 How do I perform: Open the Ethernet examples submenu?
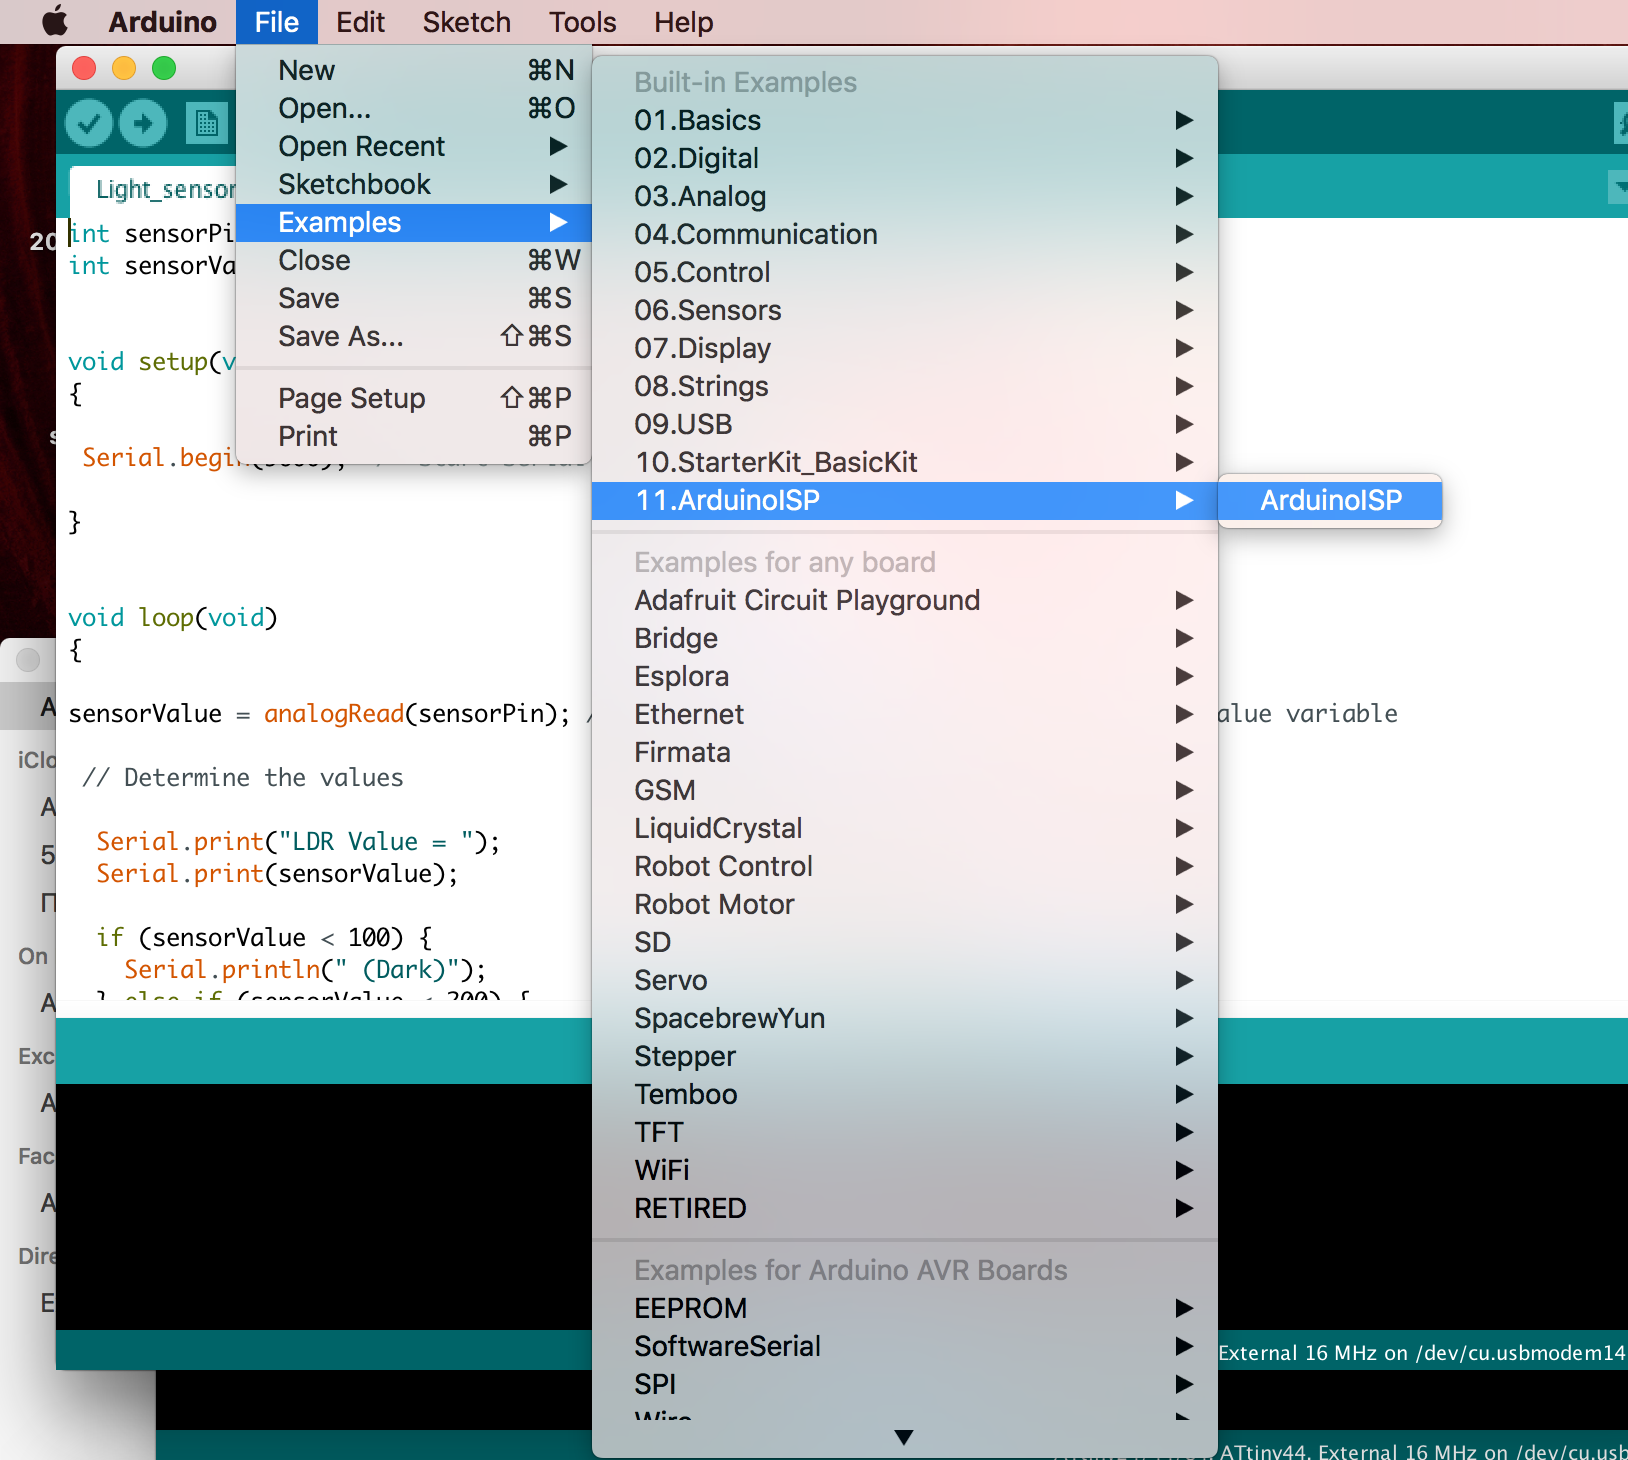(905, 714)
